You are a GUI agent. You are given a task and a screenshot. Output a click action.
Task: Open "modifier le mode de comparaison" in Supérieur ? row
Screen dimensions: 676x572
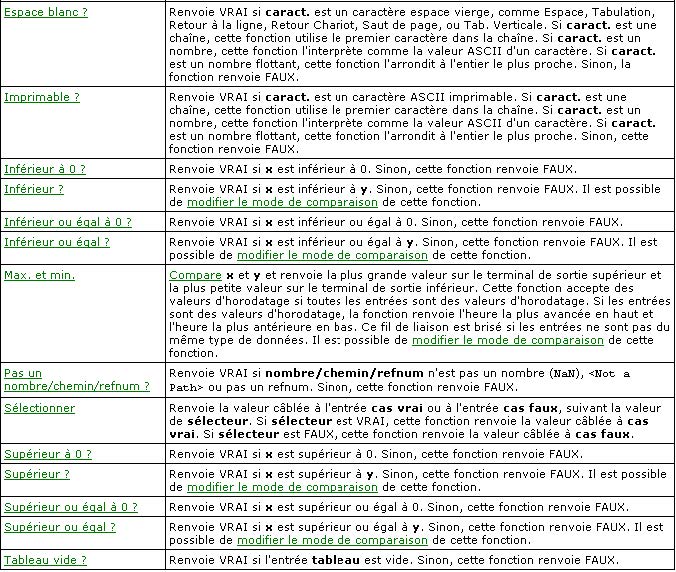point(282,487)
